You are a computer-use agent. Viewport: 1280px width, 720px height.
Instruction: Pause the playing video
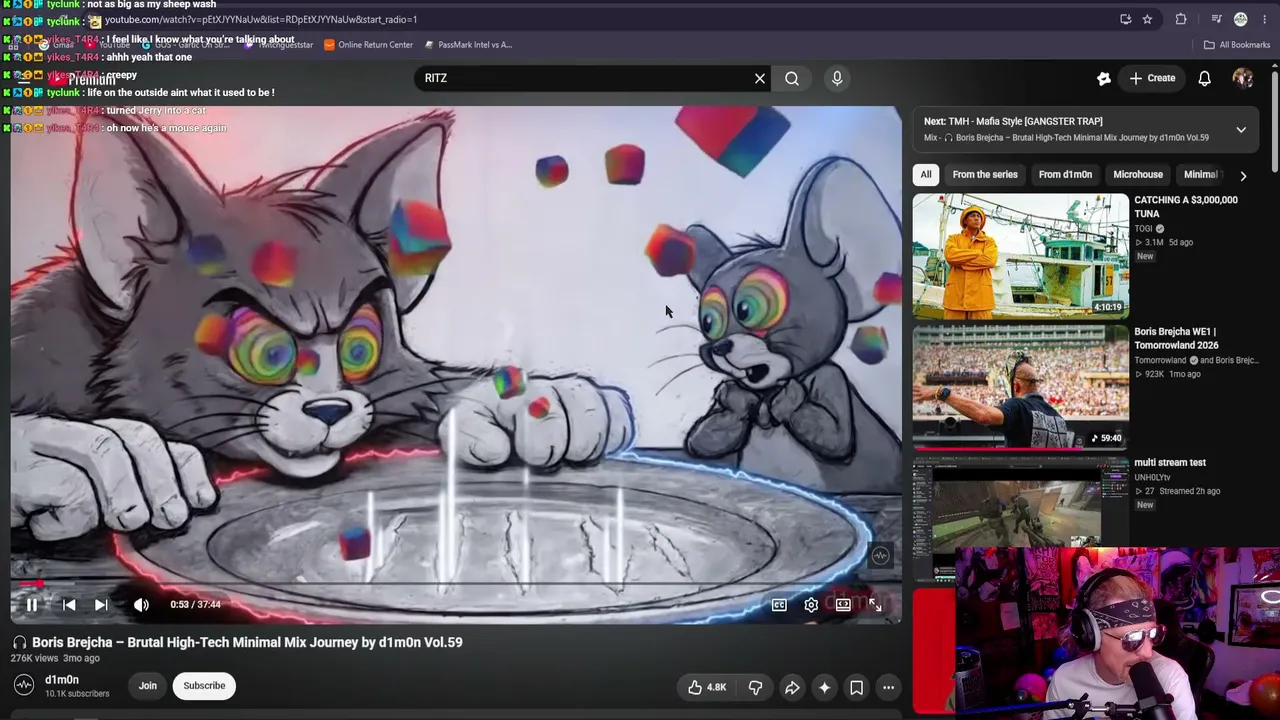tap(32, 604)
